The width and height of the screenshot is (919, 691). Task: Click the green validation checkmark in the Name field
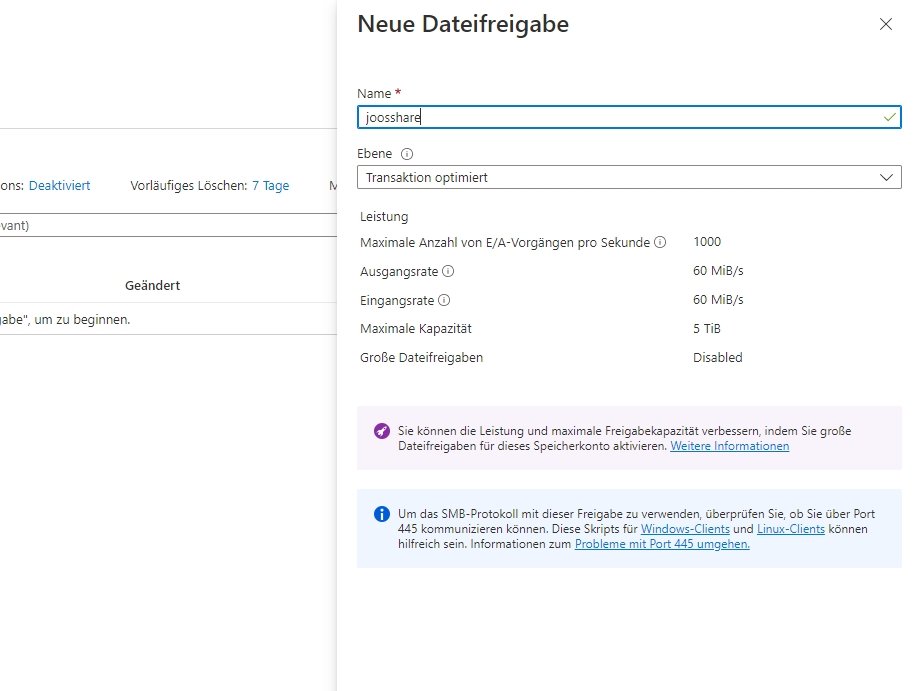pyautogui.click(x=888, y=116)
